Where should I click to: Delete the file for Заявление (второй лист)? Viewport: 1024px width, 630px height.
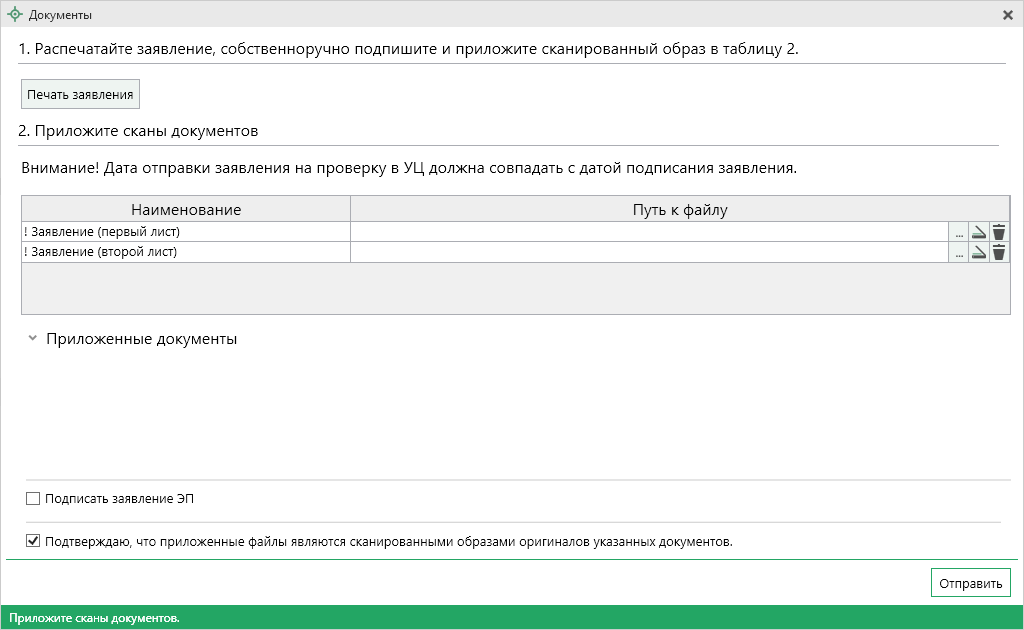[x=999, y=252]
